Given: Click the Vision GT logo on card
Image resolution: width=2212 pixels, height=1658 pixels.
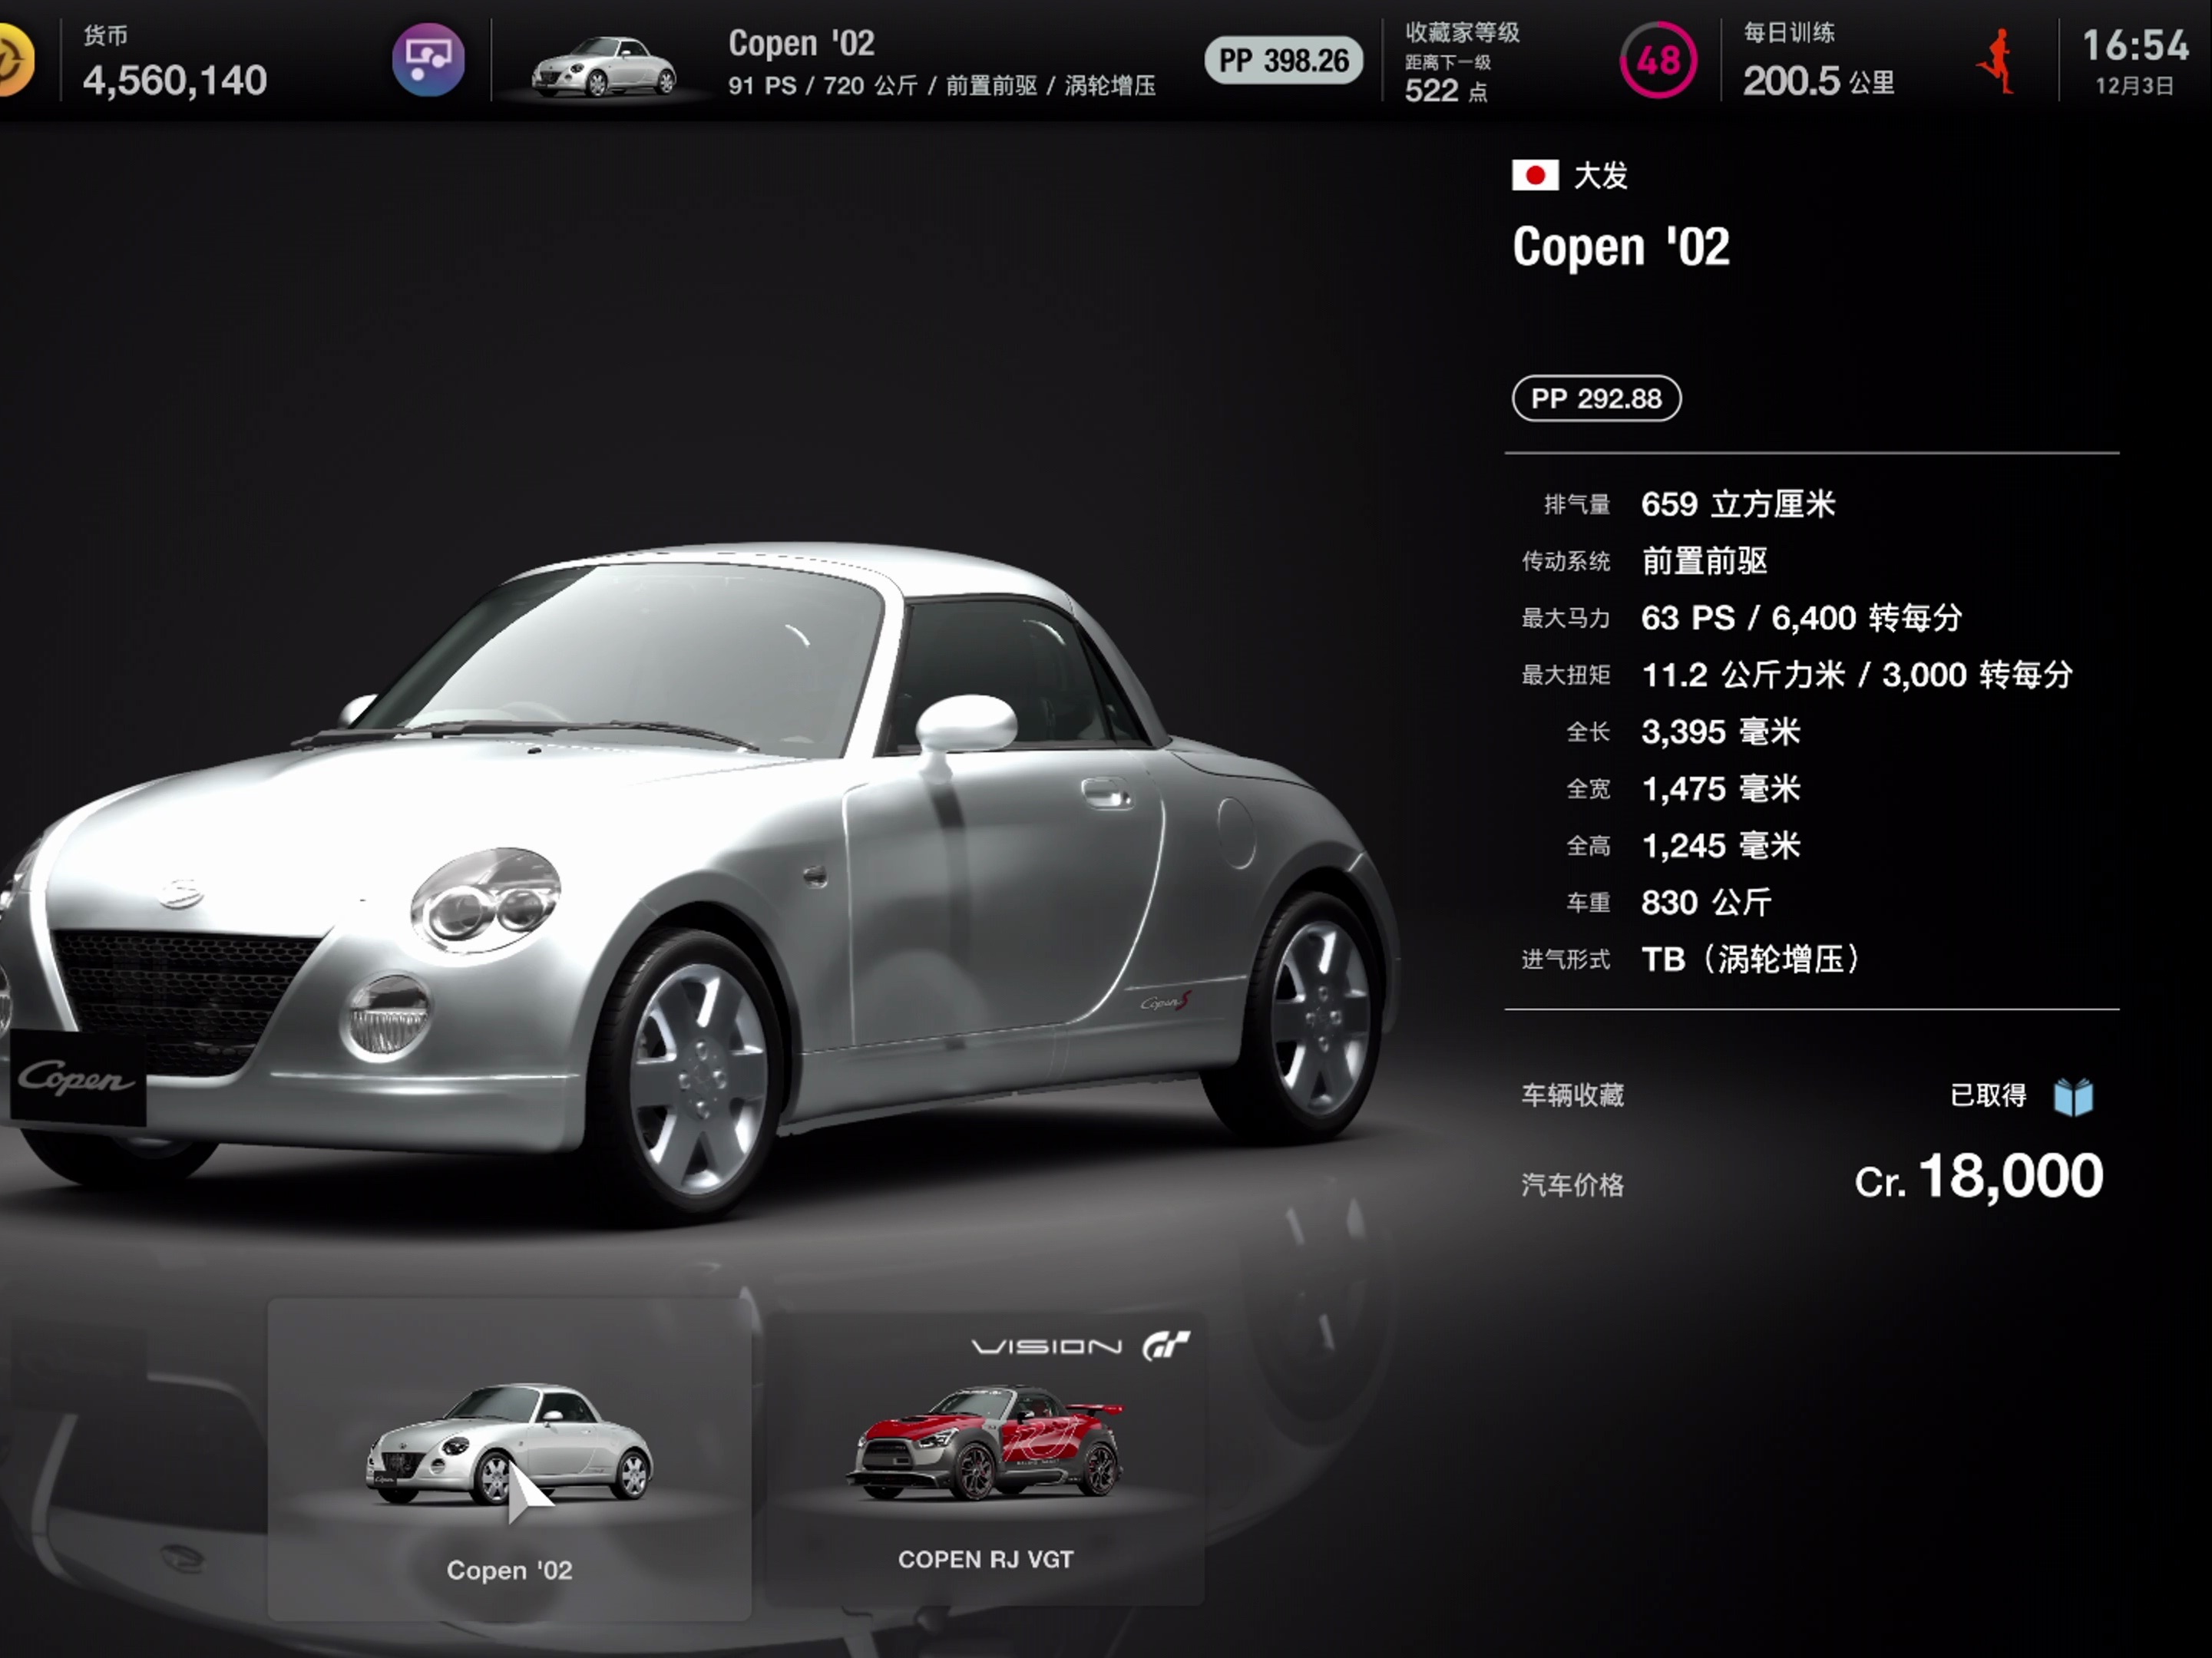Looking at the screenshot, I should (1081, 1346).
